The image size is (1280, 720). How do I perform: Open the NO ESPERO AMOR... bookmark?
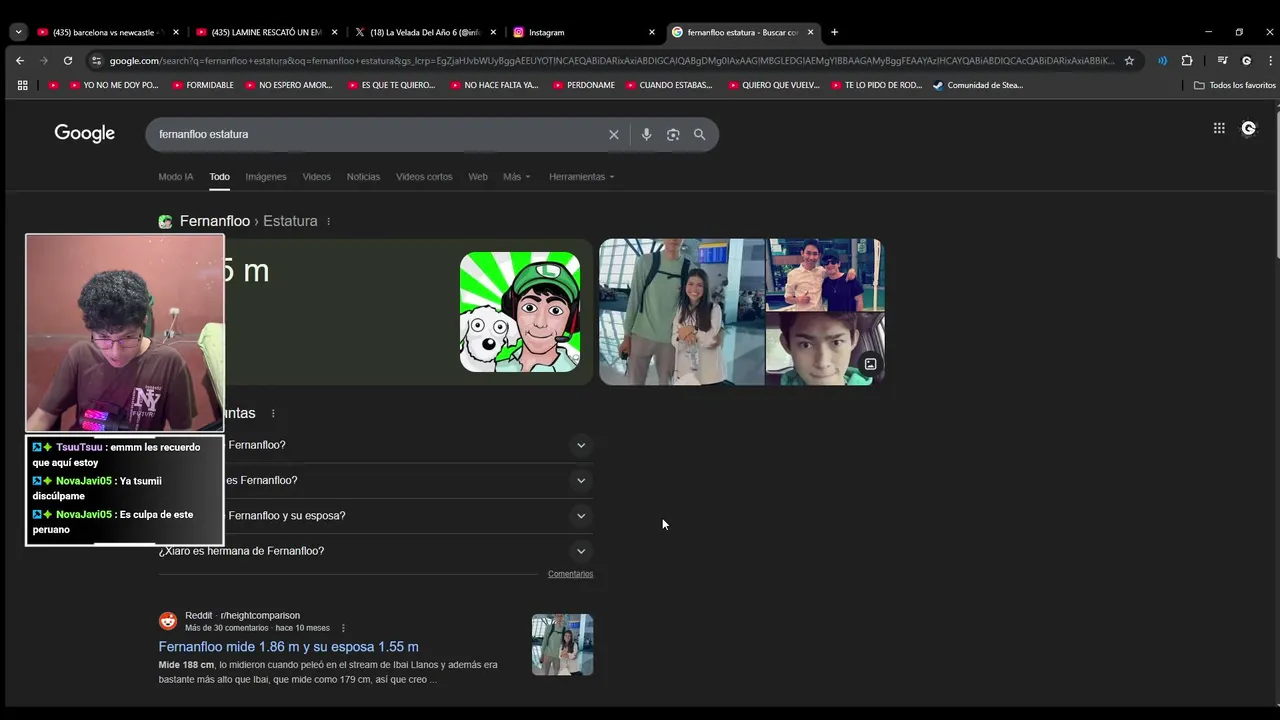289,85
